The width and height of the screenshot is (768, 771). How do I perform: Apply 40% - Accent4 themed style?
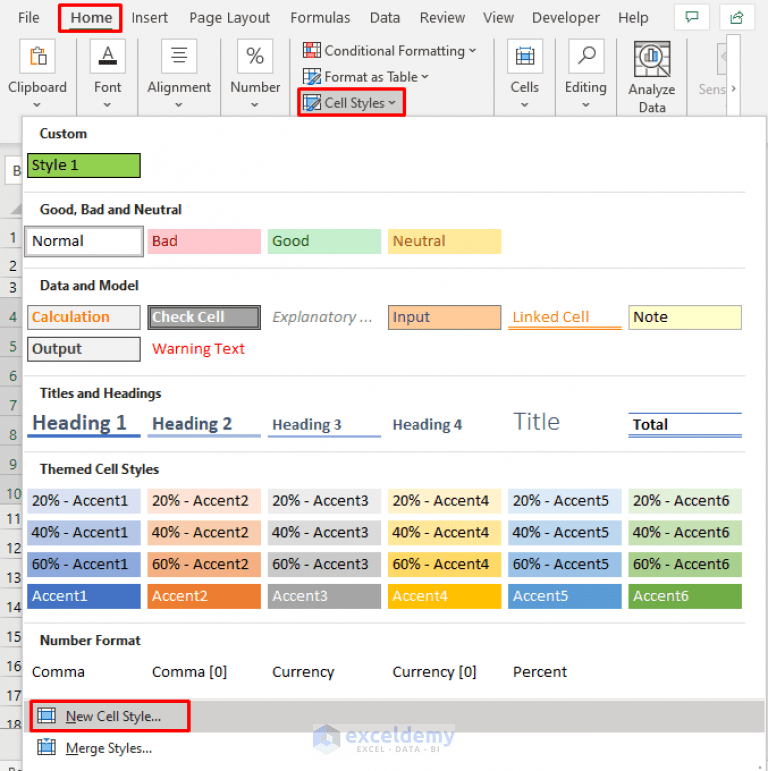[444, 532]
